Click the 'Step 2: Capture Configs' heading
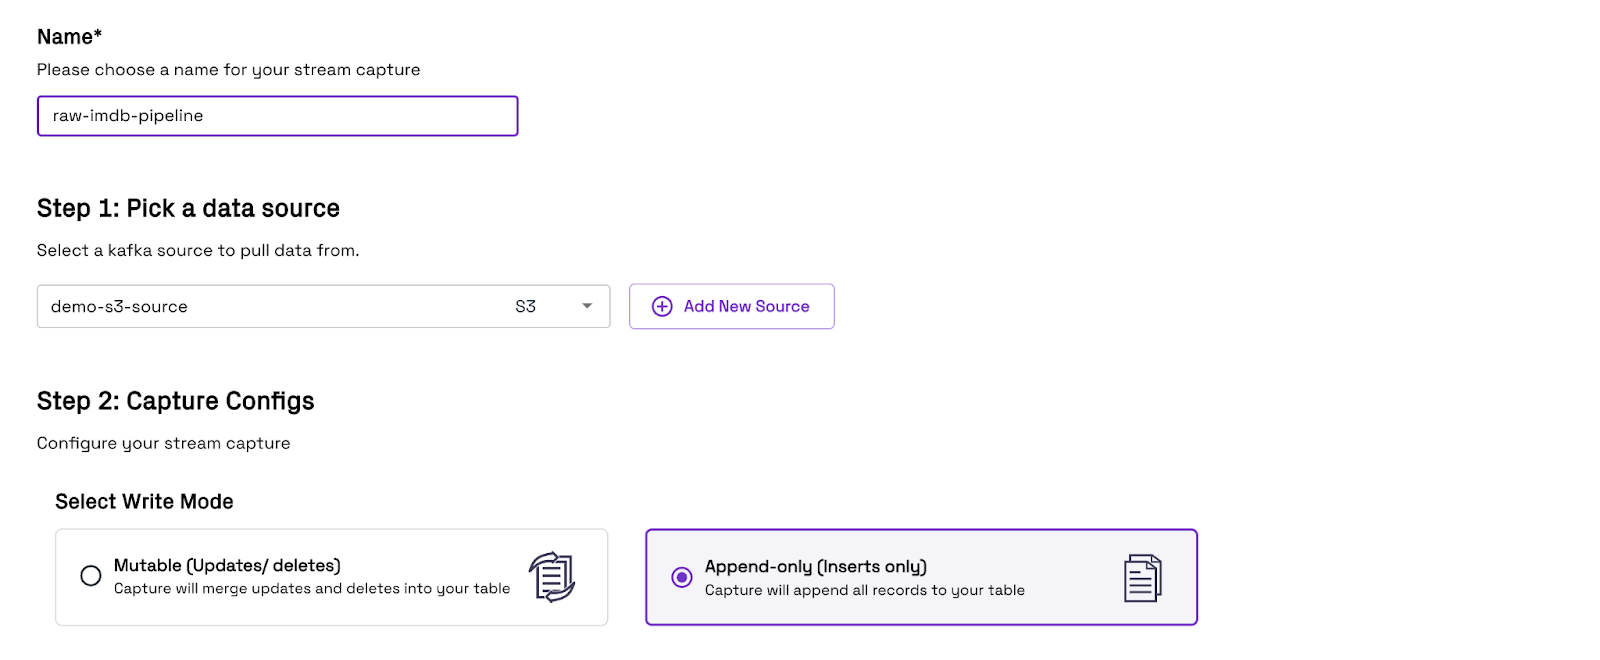The height and width of the screenshot is (660, 1600). pyautogui.click(x=176, y=401)
